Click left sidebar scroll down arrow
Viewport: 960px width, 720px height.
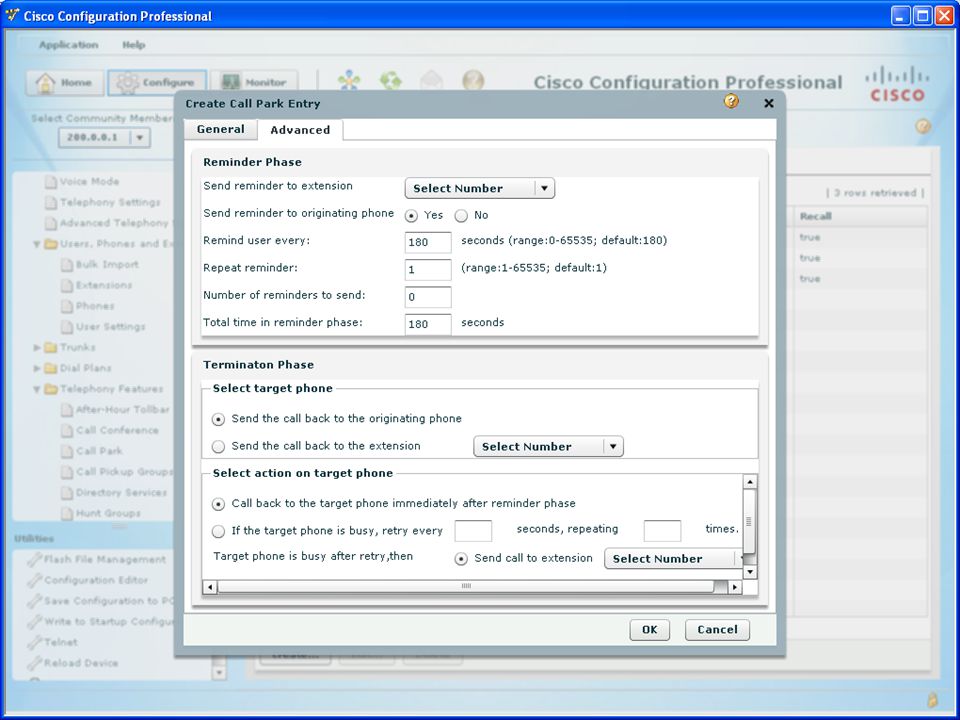click(219, 673)
